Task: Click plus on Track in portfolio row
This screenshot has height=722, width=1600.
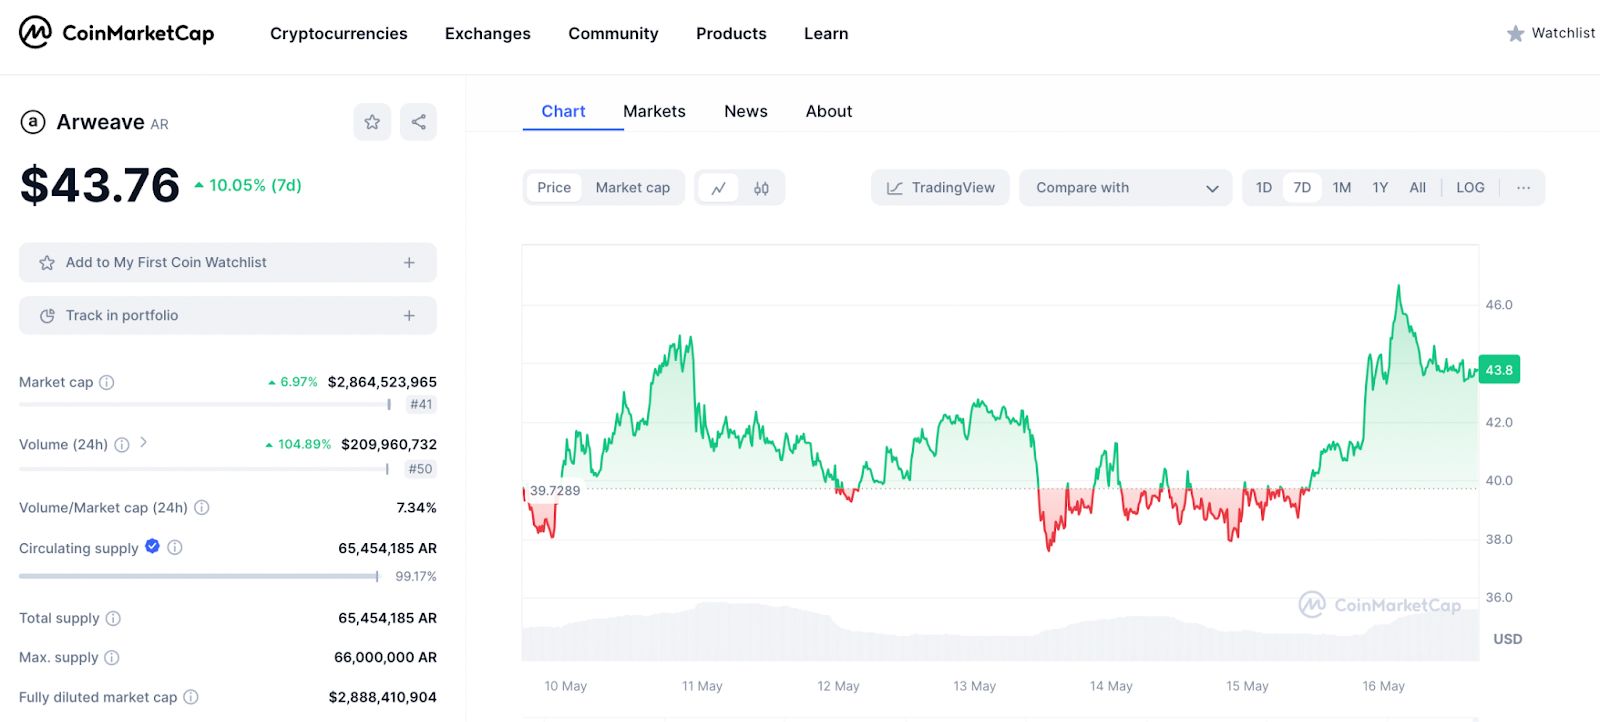Action: pos(409,316)
